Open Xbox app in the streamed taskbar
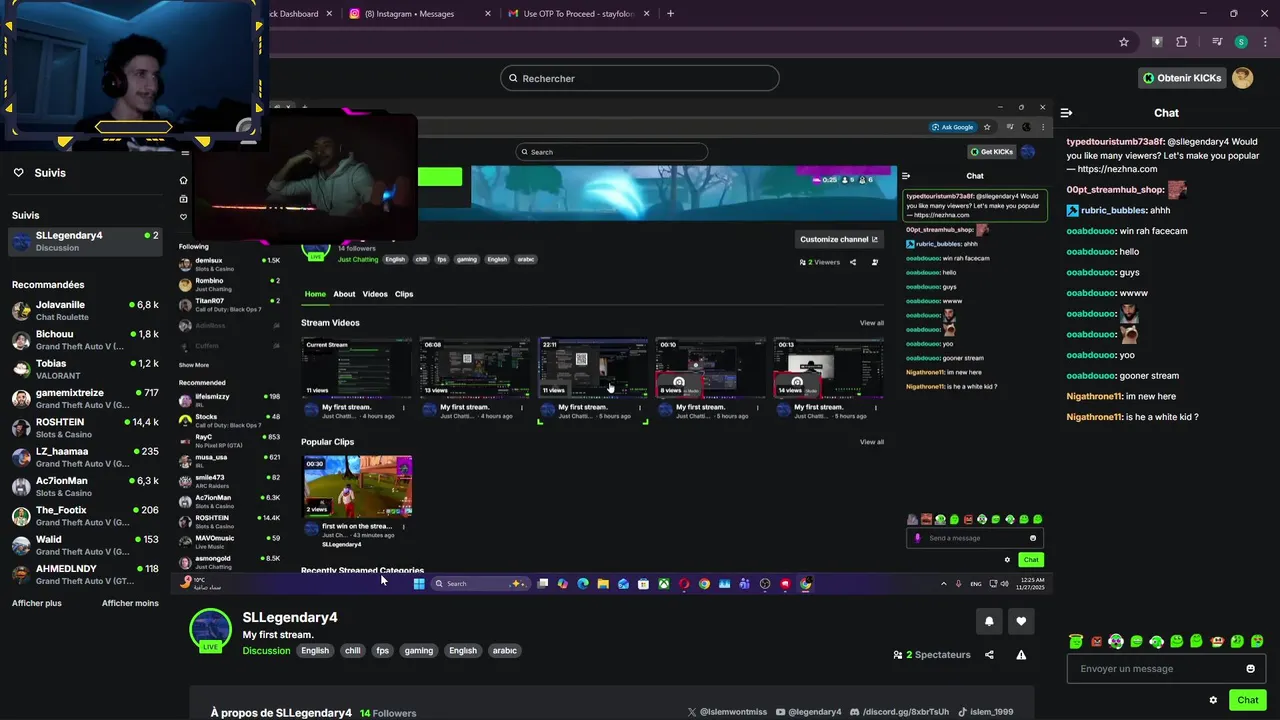The width and height of the screenshot is (1280, 720). (664, 584)
